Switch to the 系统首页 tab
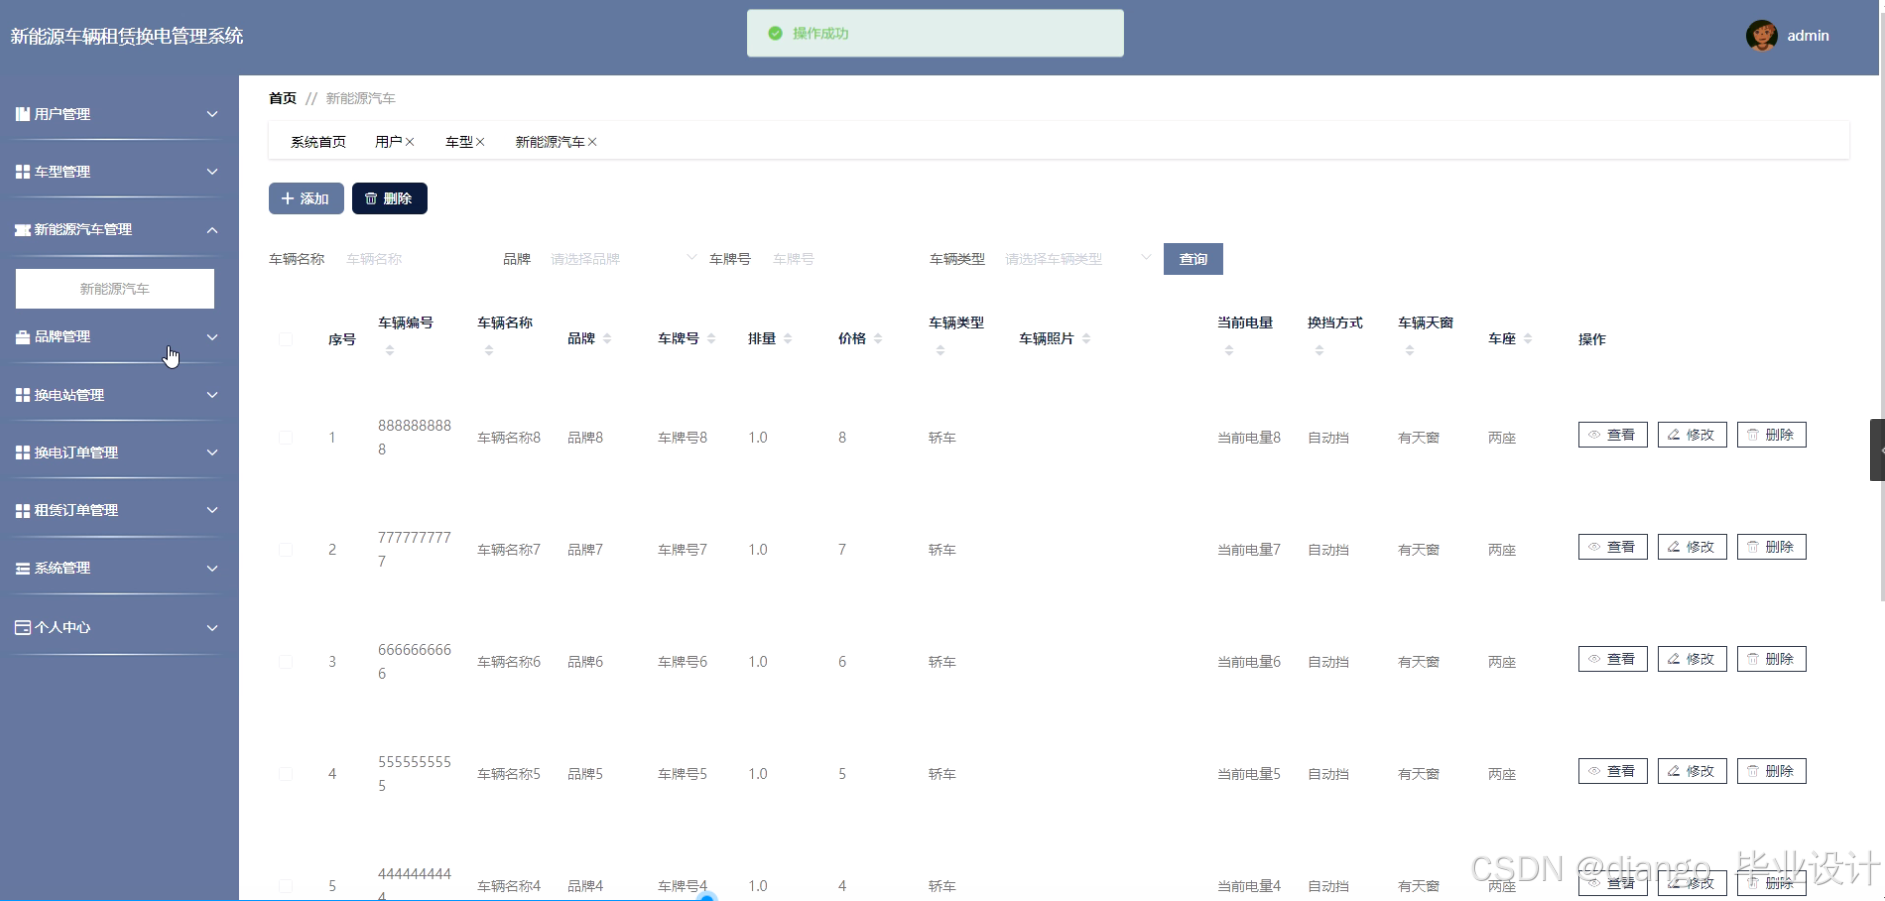The width and height of the screenshot is (1885, 901). pos(317,141)
